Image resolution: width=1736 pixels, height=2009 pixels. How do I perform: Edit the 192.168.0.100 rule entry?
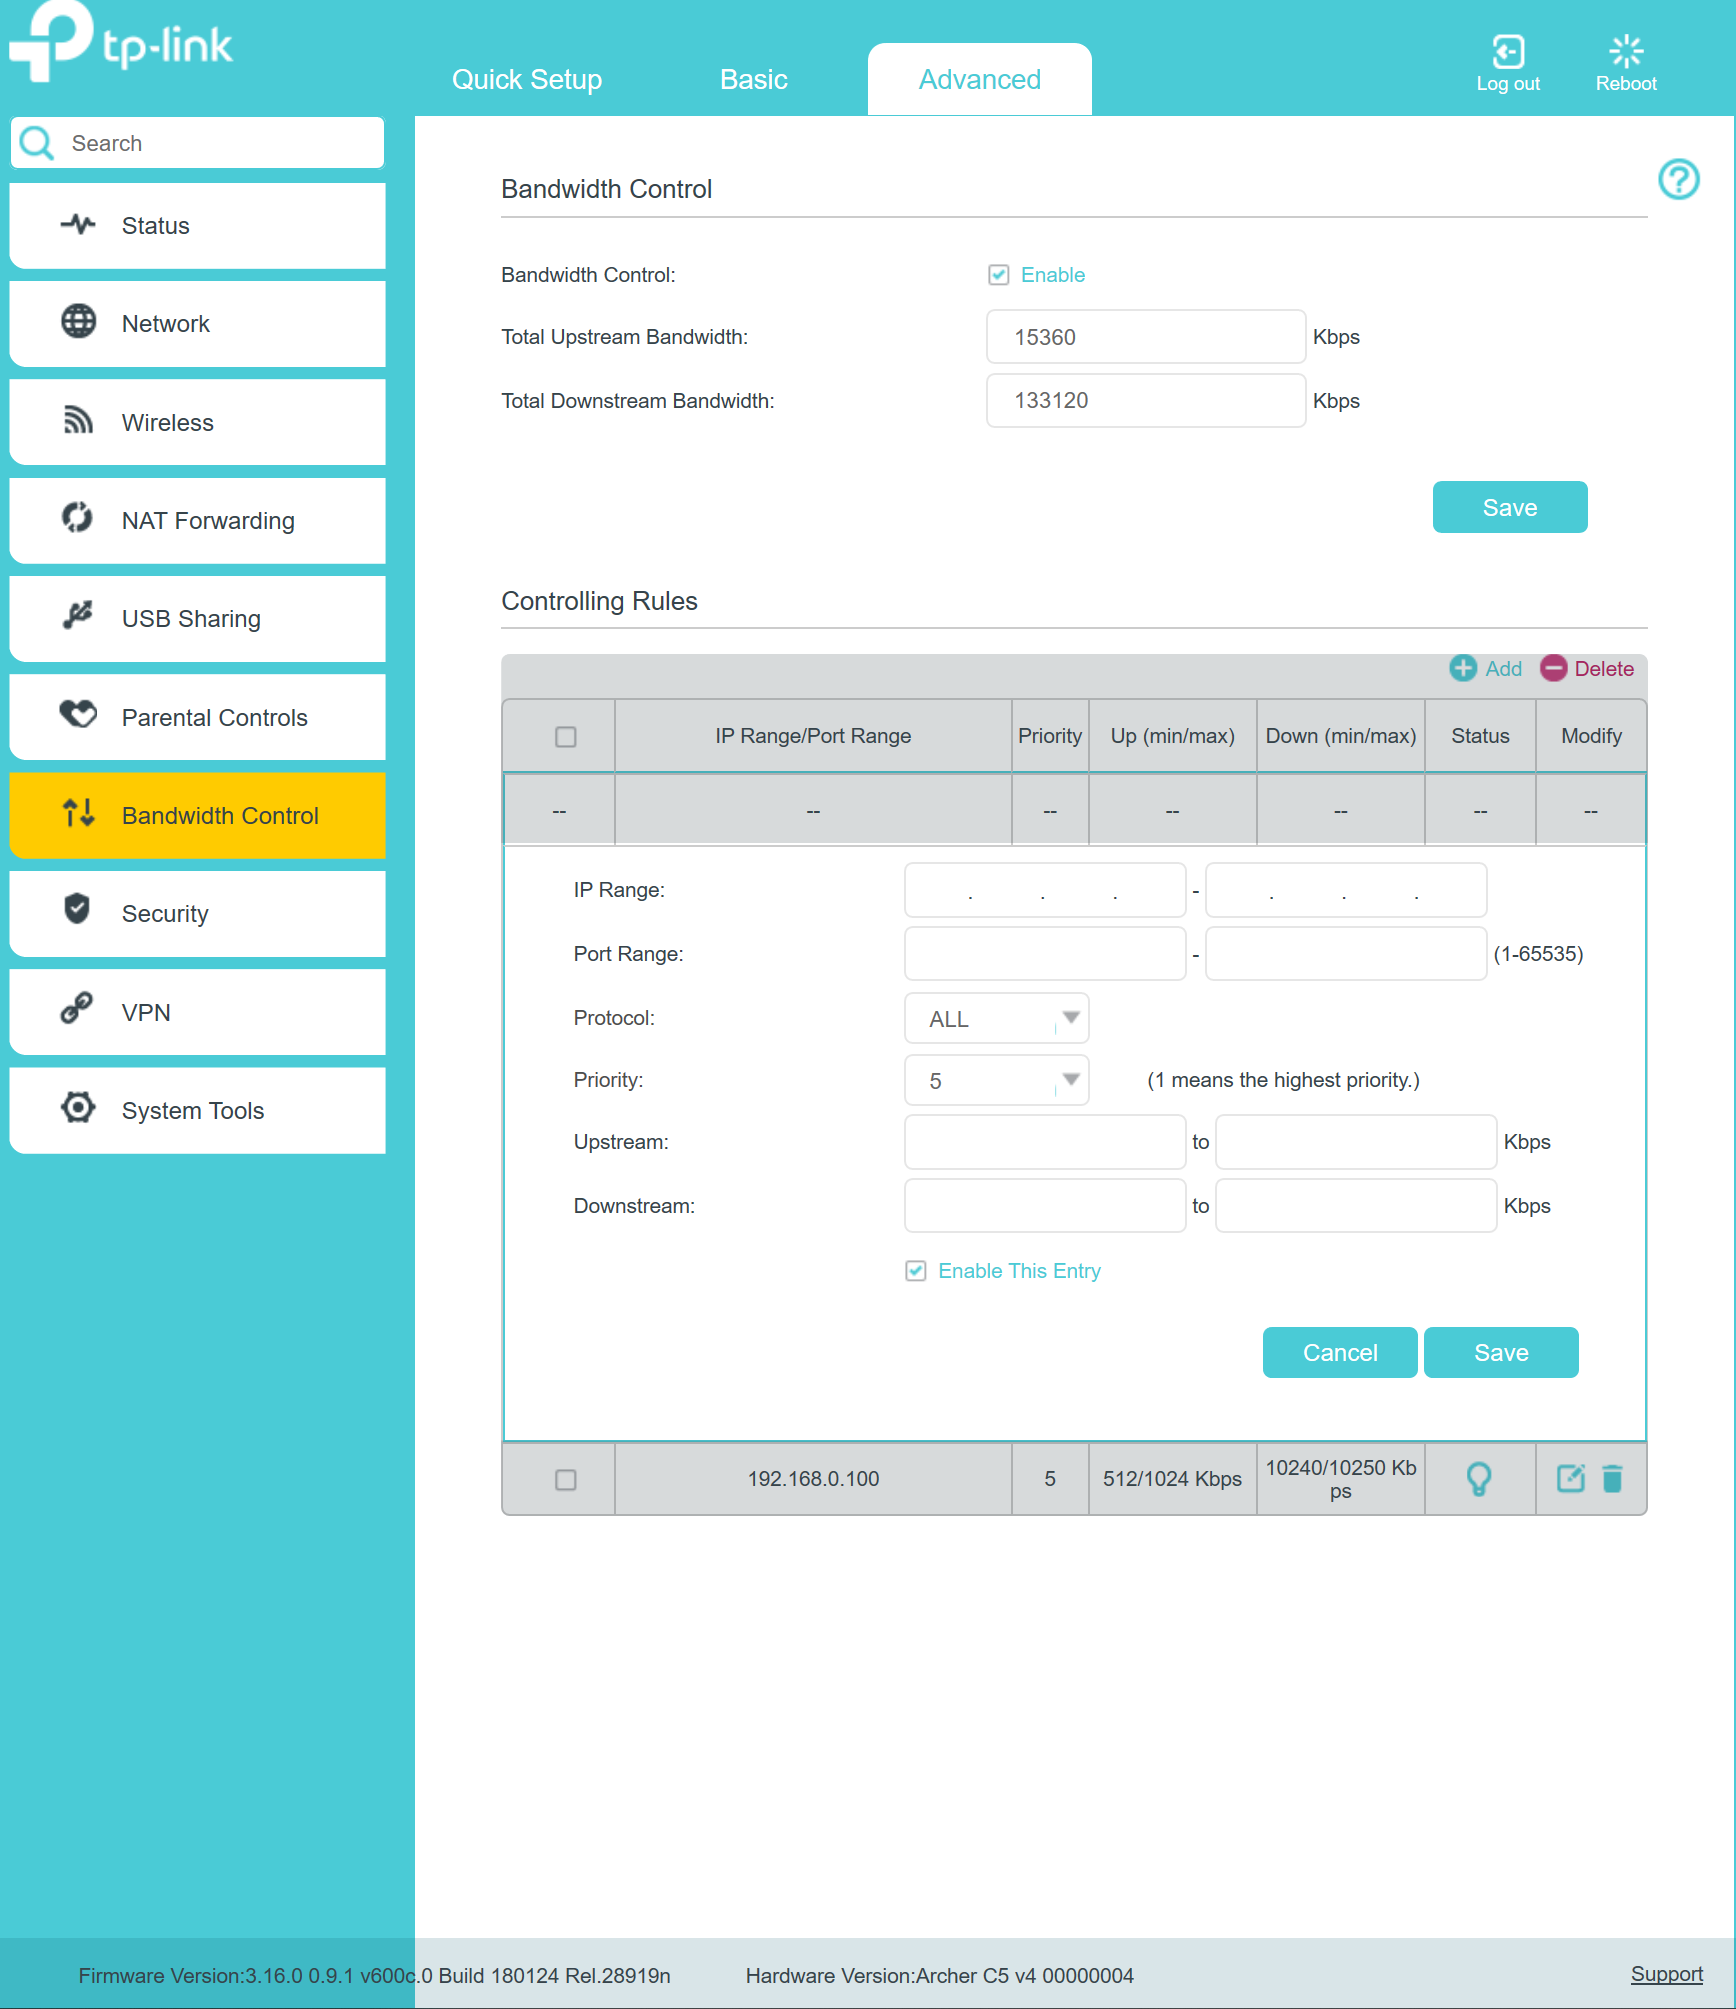1570,1478
